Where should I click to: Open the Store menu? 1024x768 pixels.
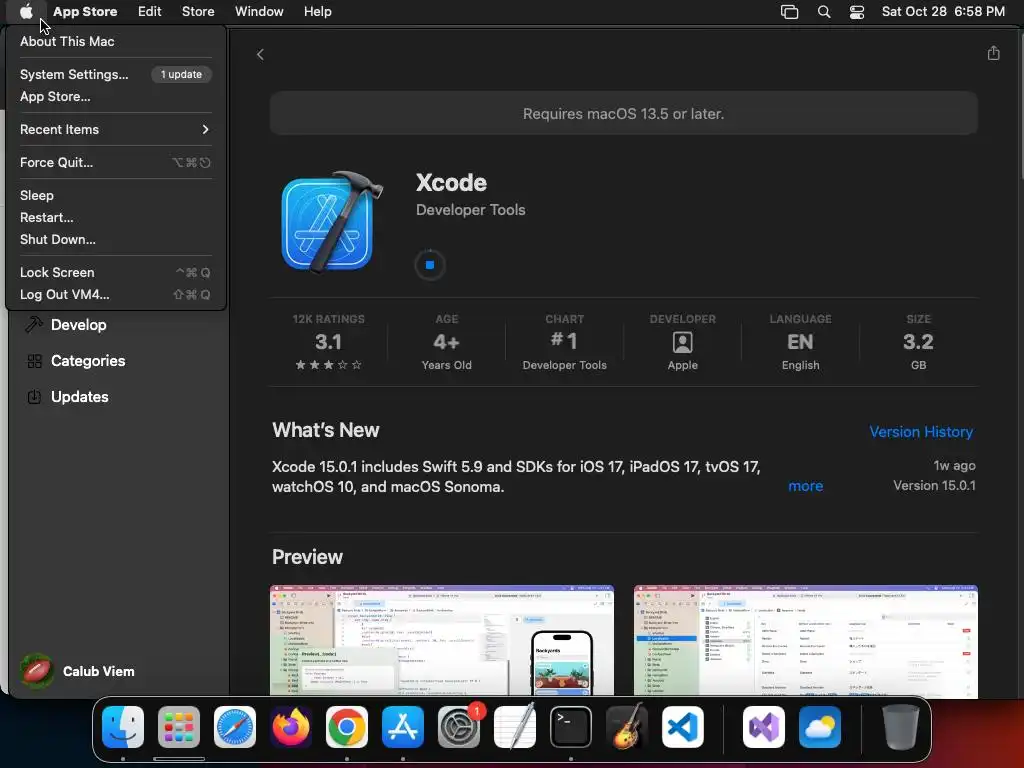(x=198, y=11)
